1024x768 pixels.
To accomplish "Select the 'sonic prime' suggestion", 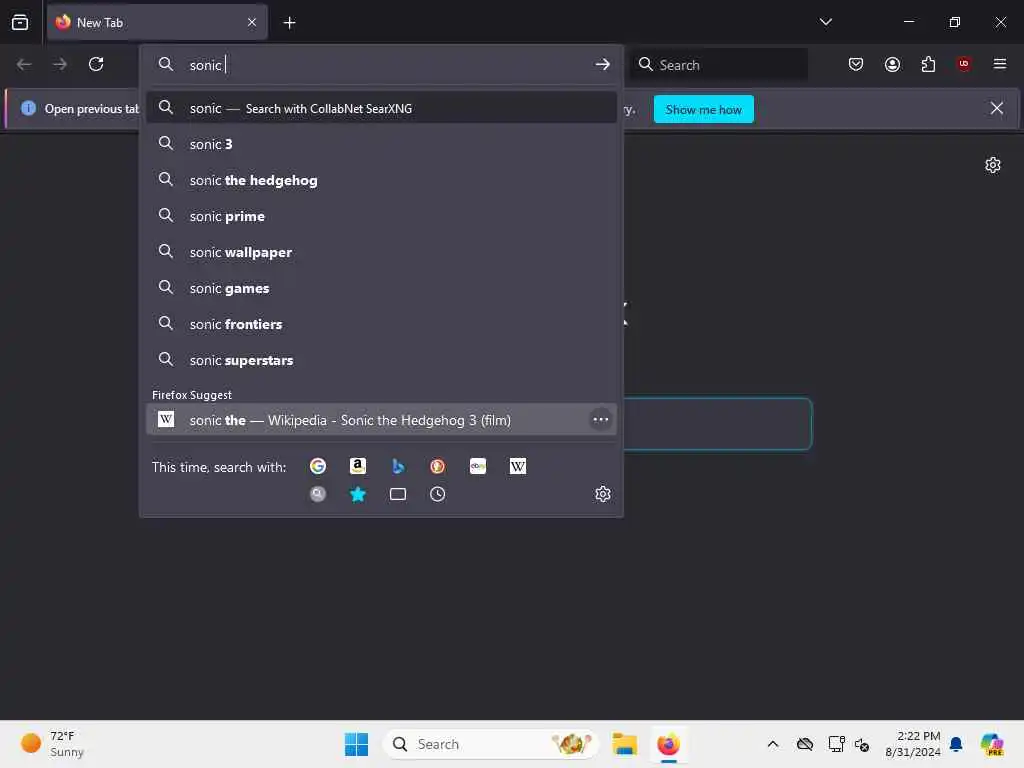I will (x=381, y=216).
